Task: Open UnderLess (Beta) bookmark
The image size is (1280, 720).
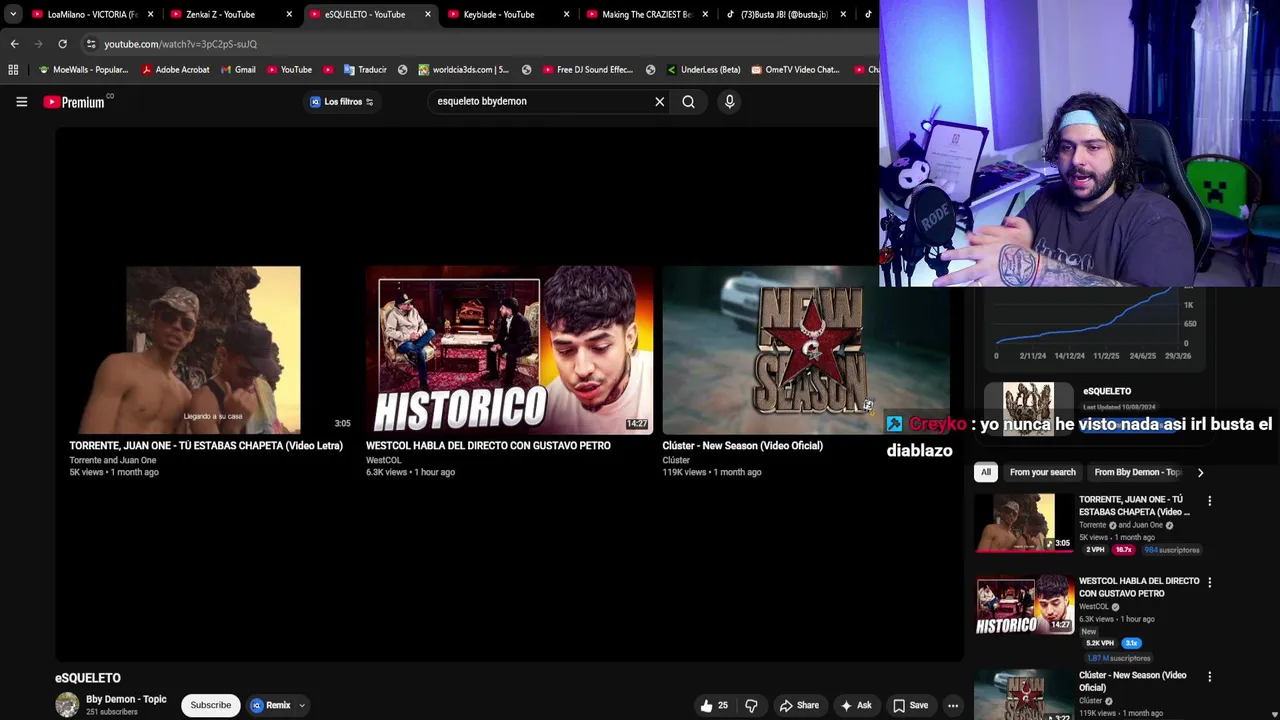Action: (703, 69)
